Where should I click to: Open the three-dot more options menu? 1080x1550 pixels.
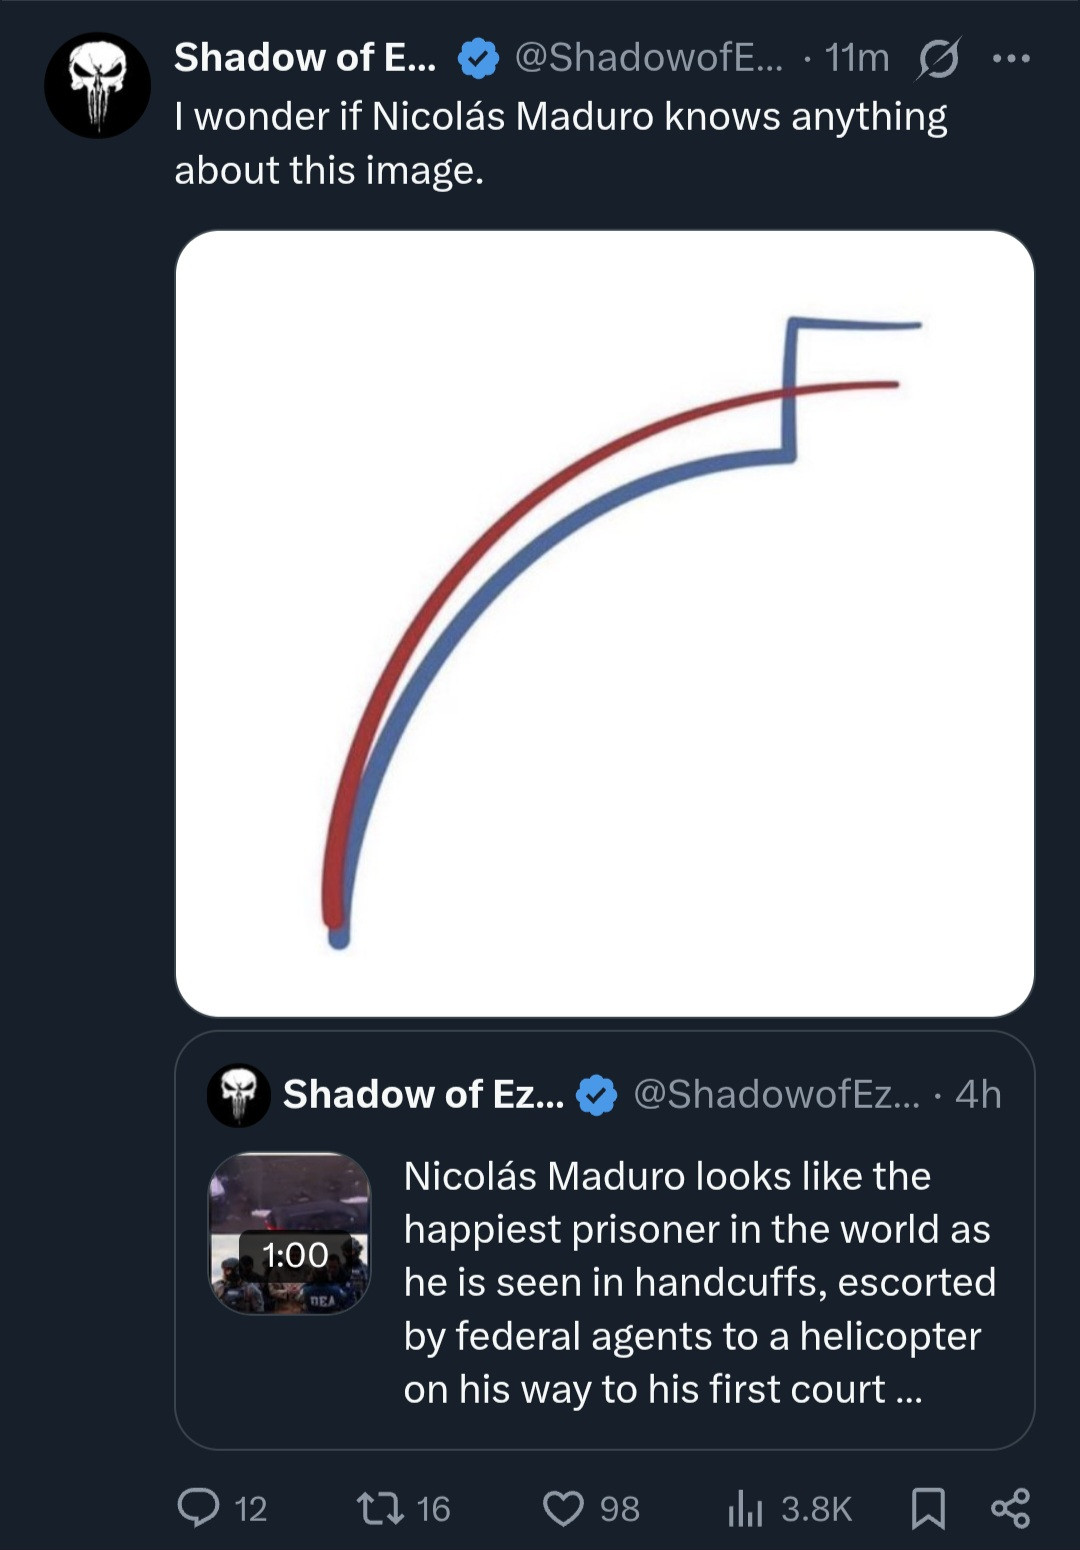[1011, 59]
